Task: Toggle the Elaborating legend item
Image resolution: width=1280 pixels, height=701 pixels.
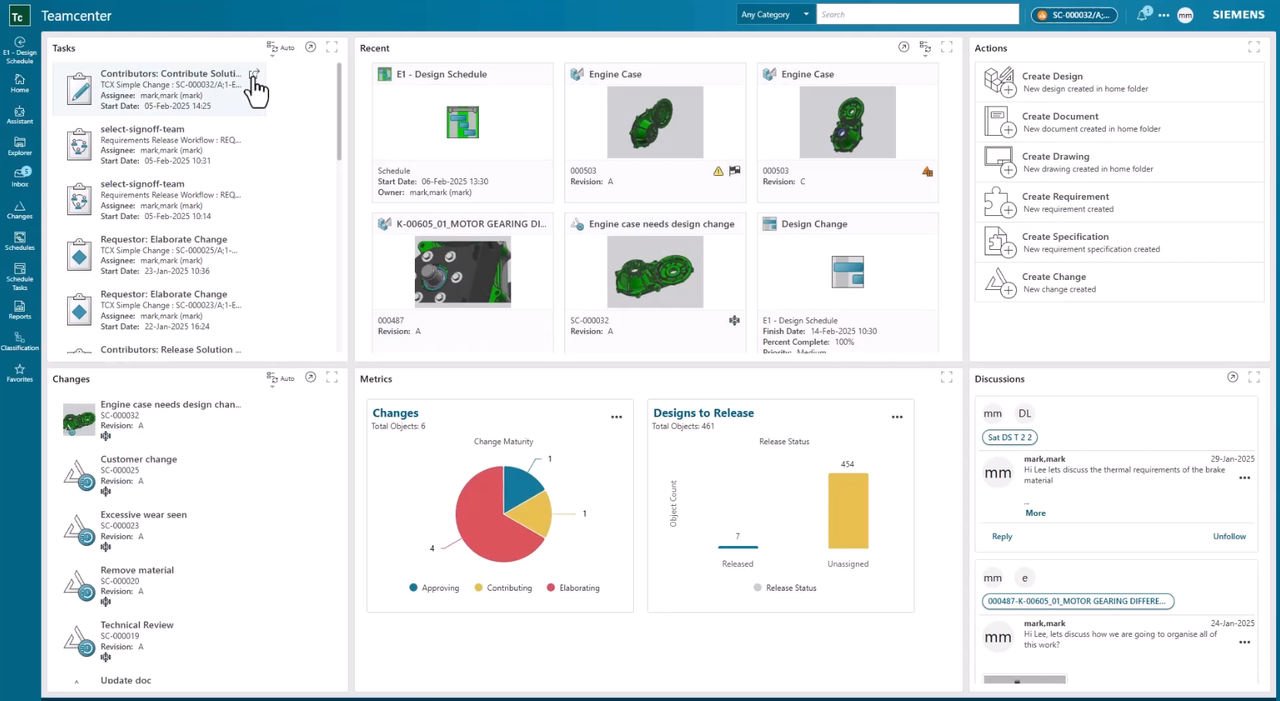Action: click(573, 588)
